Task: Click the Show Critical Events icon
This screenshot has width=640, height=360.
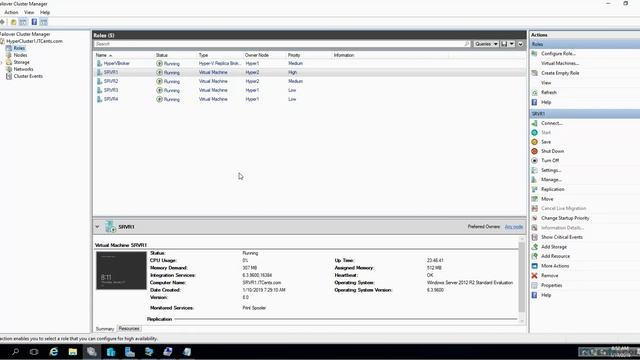Action: (534, 237)
